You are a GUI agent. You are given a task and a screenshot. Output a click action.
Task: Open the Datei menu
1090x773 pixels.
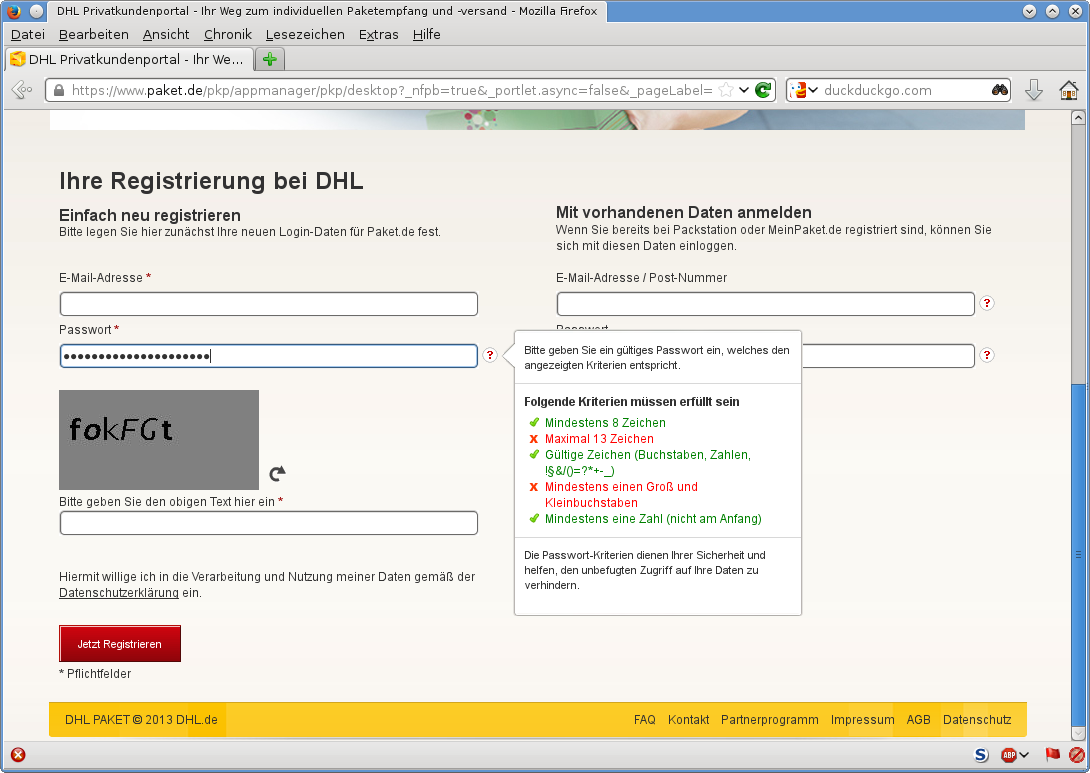tap(28, 34)
